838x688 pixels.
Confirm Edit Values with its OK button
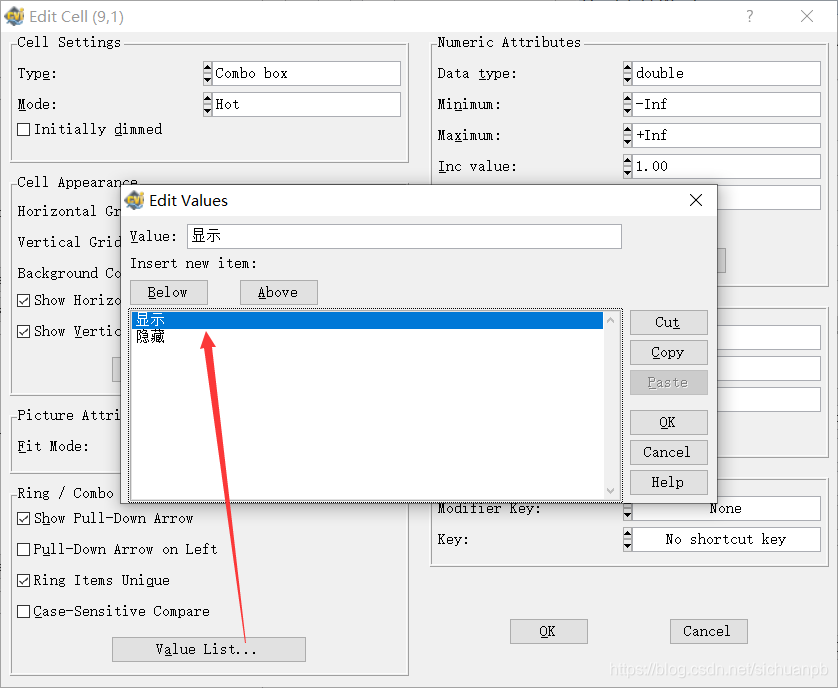tap(669, 422)
